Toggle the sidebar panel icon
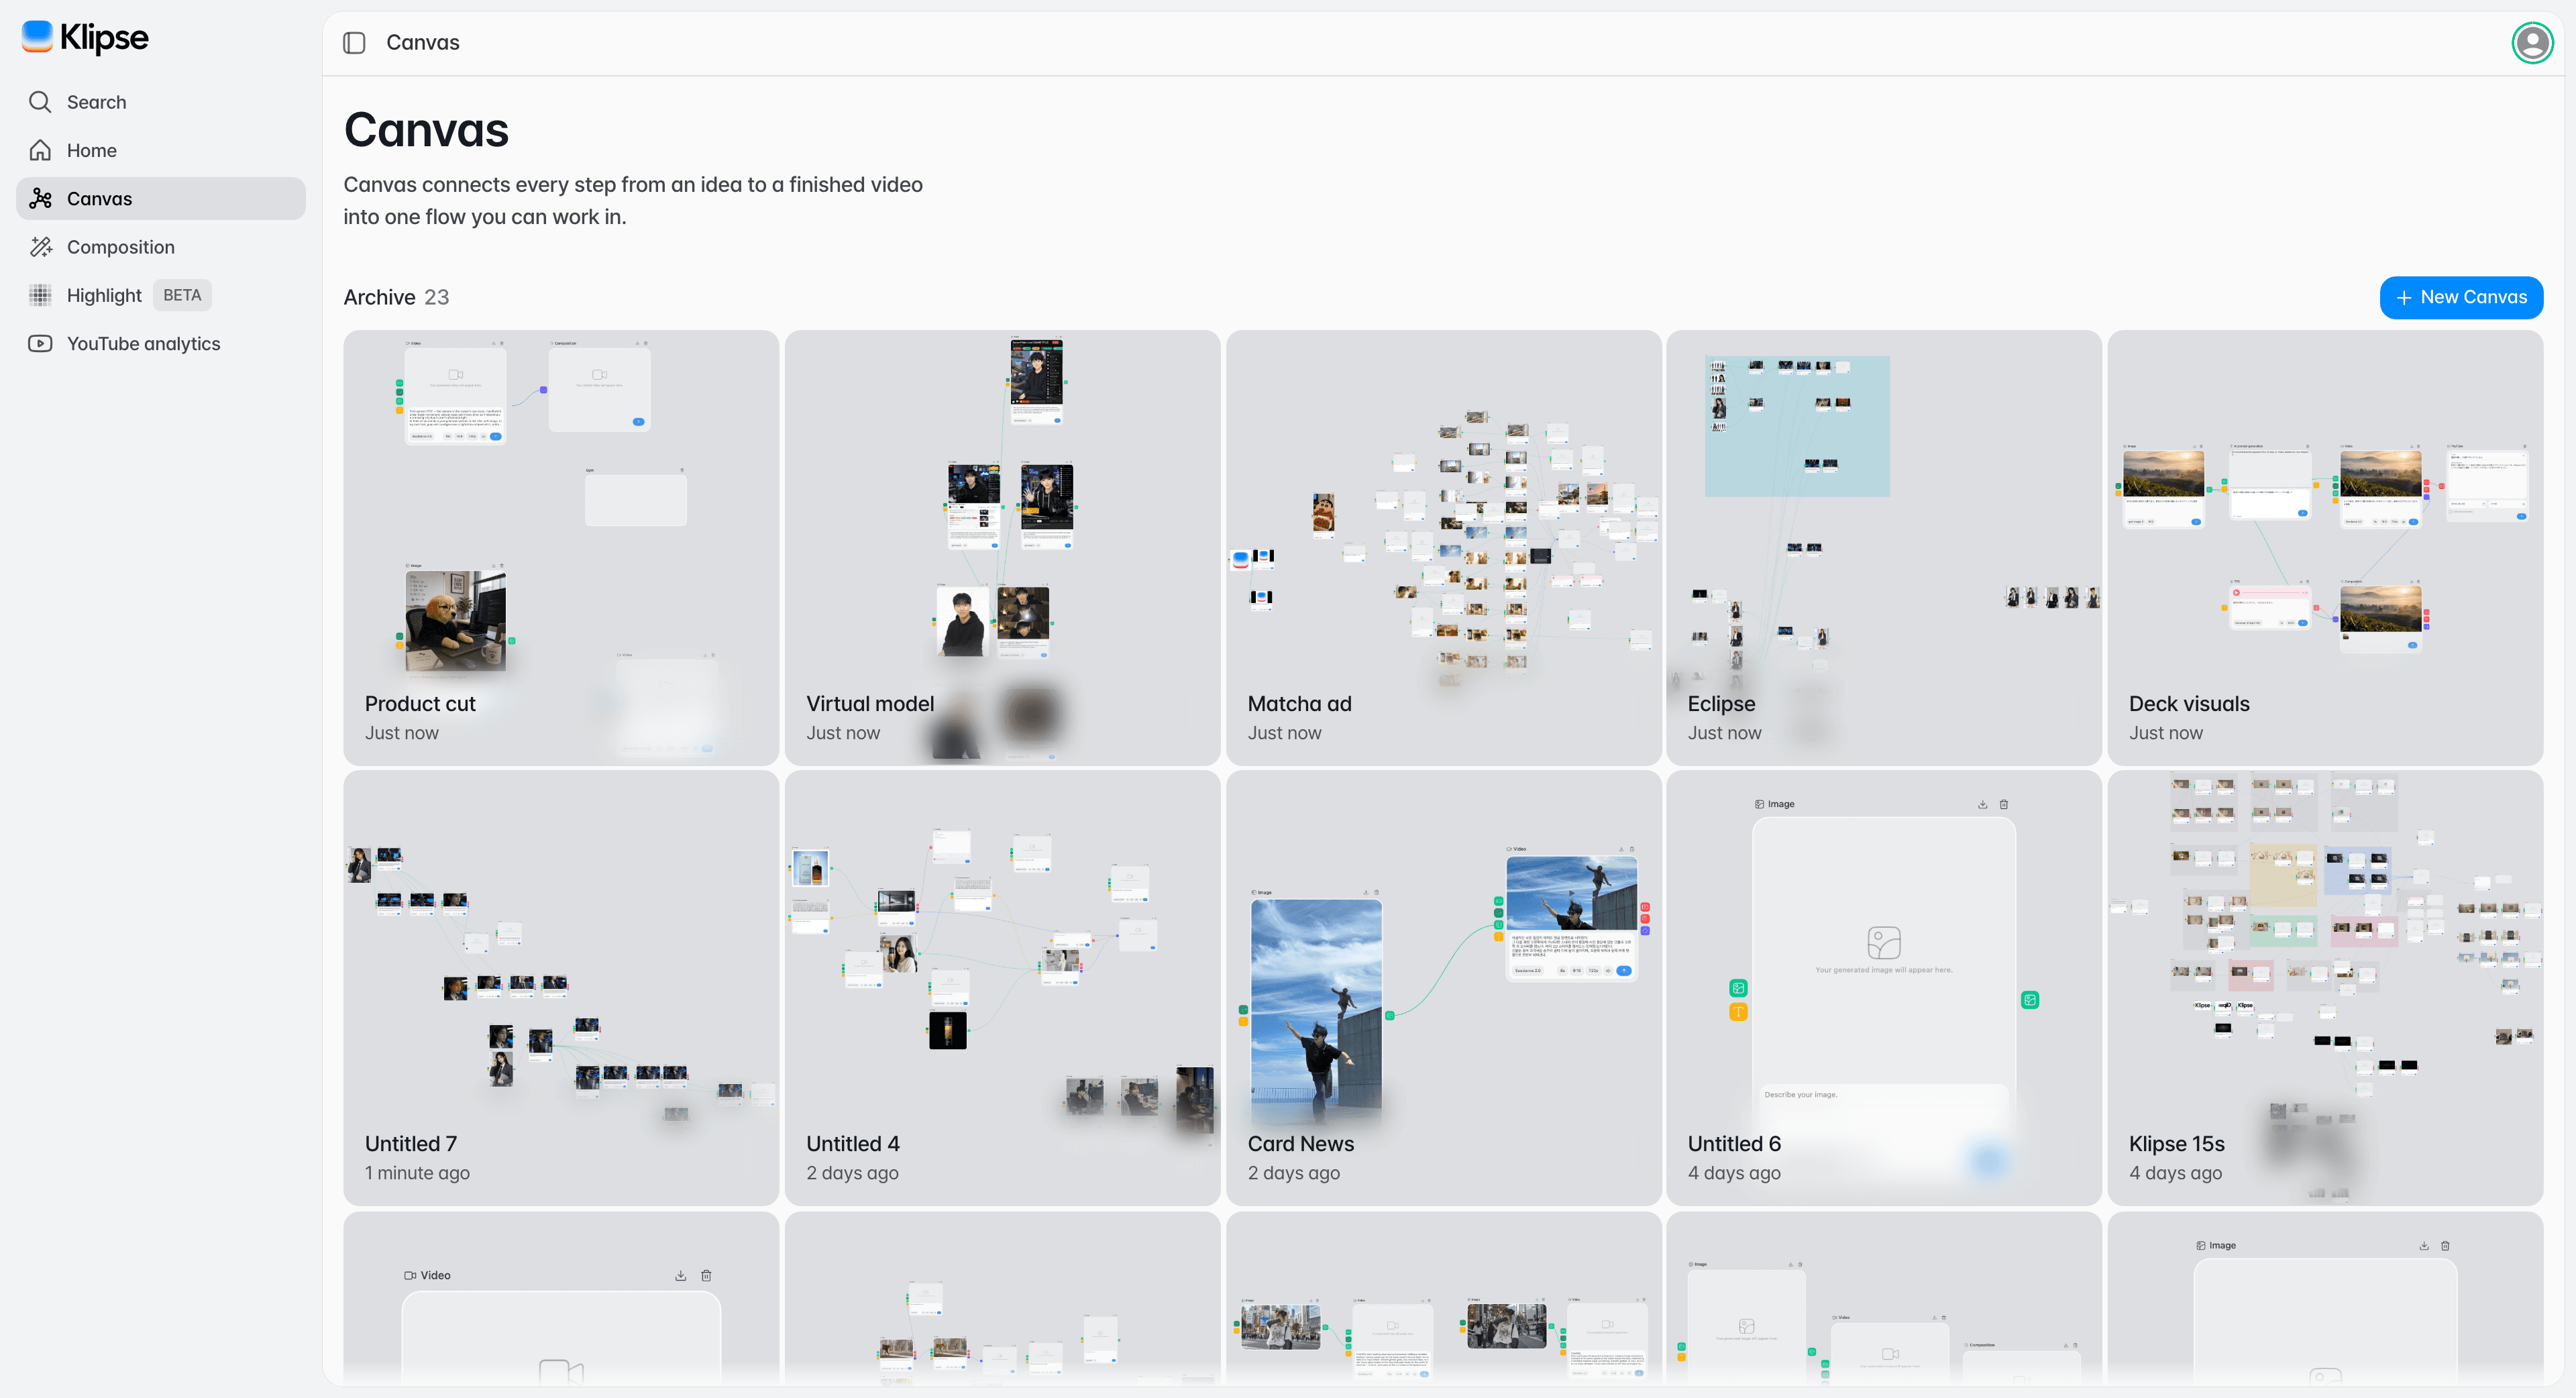Screen dimensions: 2576x1398 [354, 43]
